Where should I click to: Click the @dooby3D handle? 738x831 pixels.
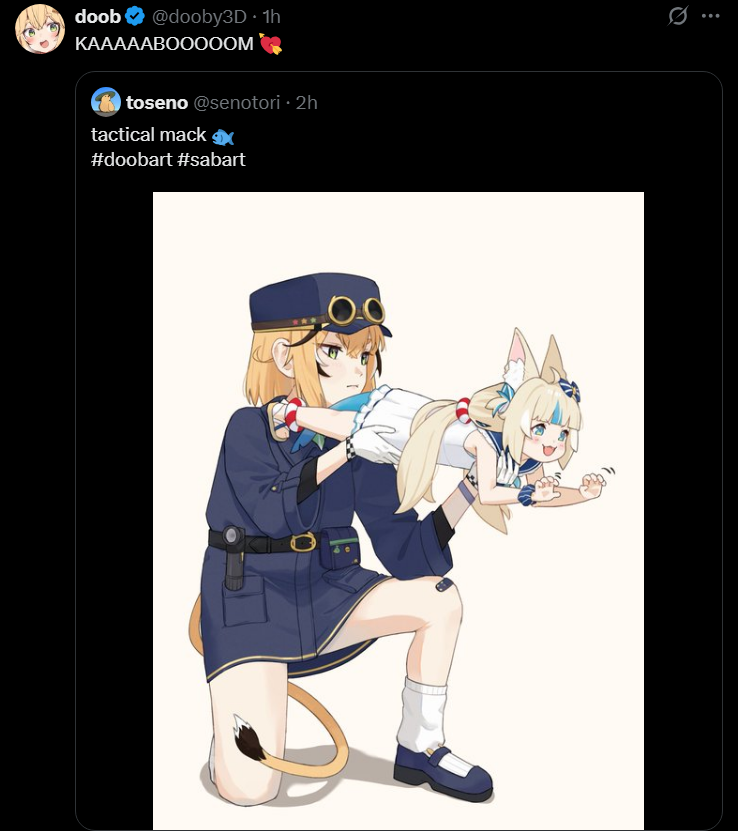[x=199, y=17]
